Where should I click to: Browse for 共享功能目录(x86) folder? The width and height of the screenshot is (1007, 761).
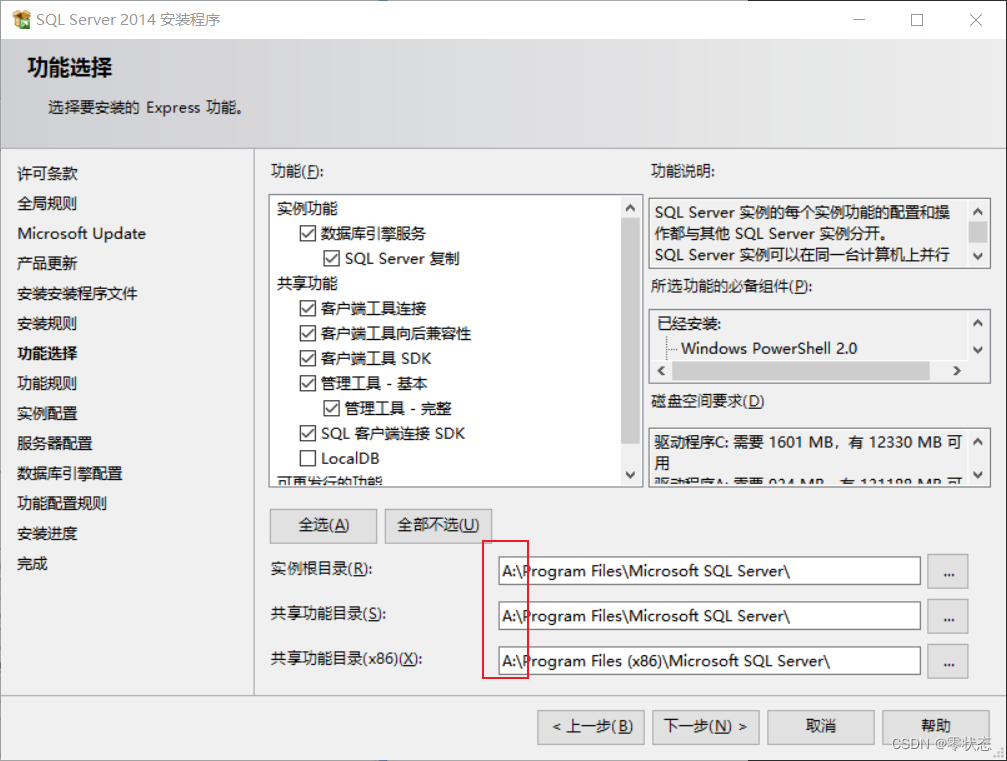tap(948, 661)
